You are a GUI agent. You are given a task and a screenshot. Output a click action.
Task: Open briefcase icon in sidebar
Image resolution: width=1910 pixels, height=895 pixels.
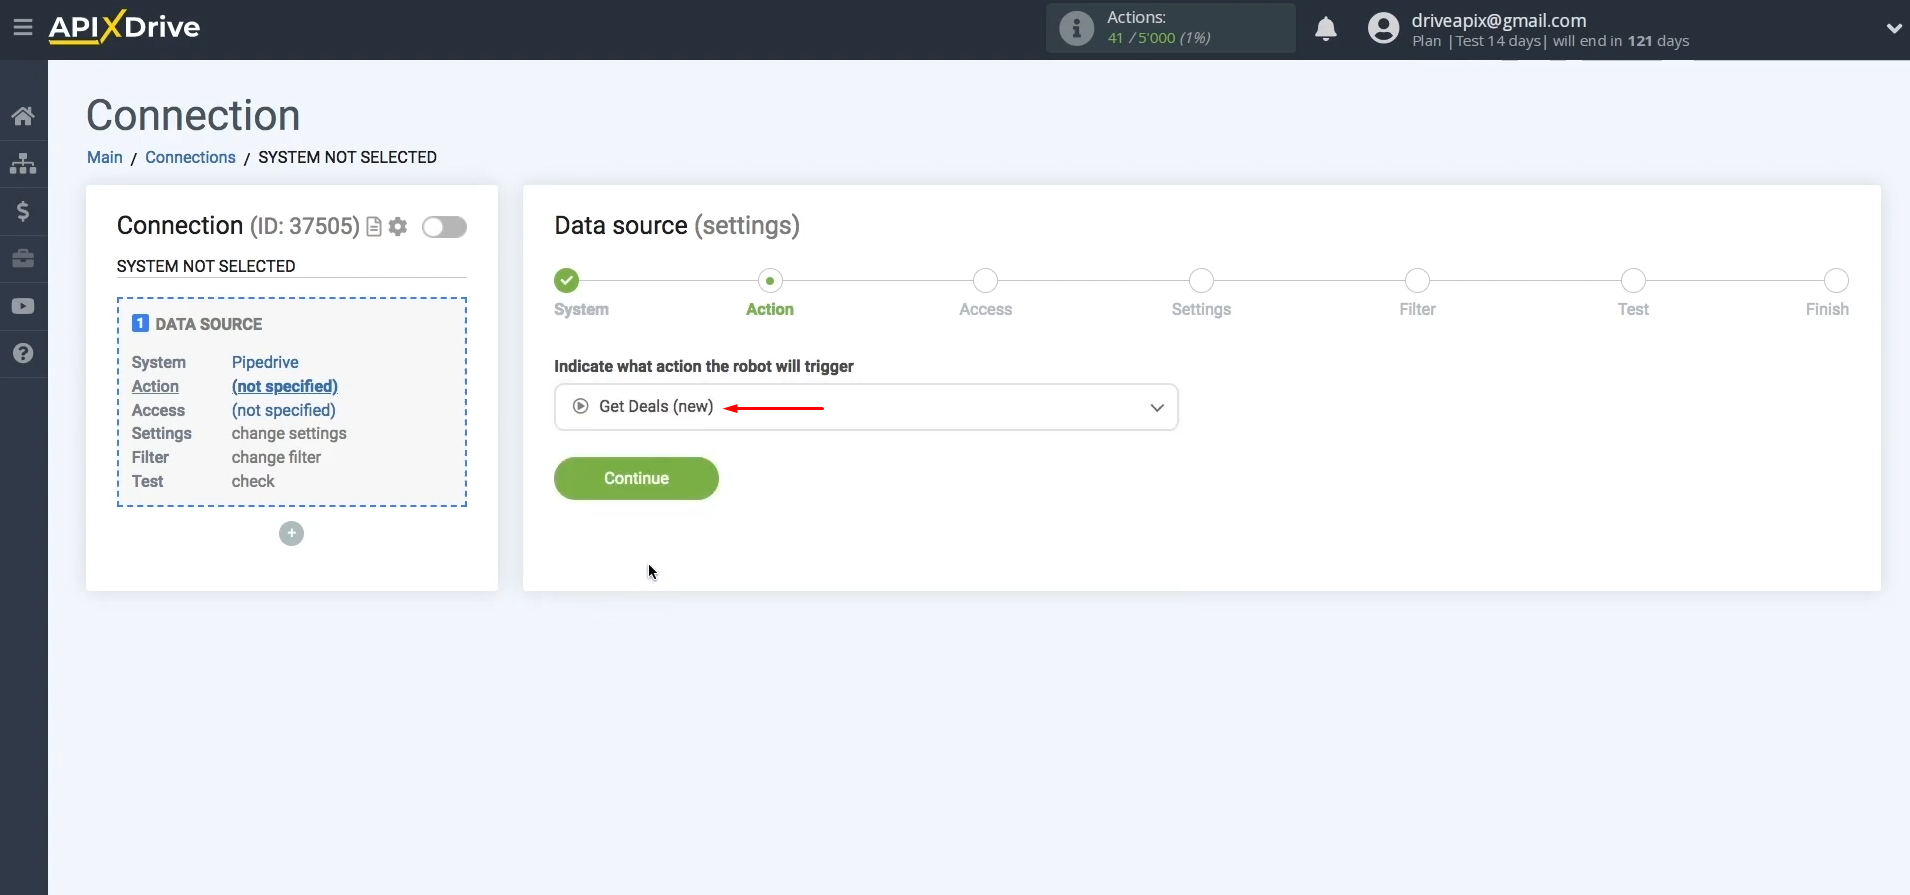[23, 259]
